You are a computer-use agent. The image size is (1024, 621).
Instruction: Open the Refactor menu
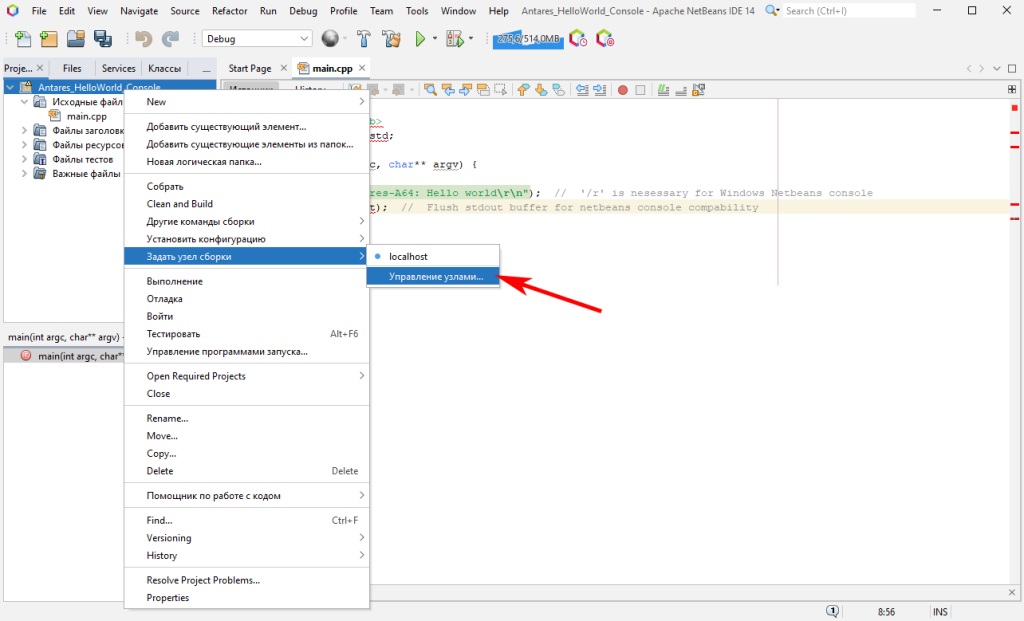pyautogui.click(x=229, y=11)
